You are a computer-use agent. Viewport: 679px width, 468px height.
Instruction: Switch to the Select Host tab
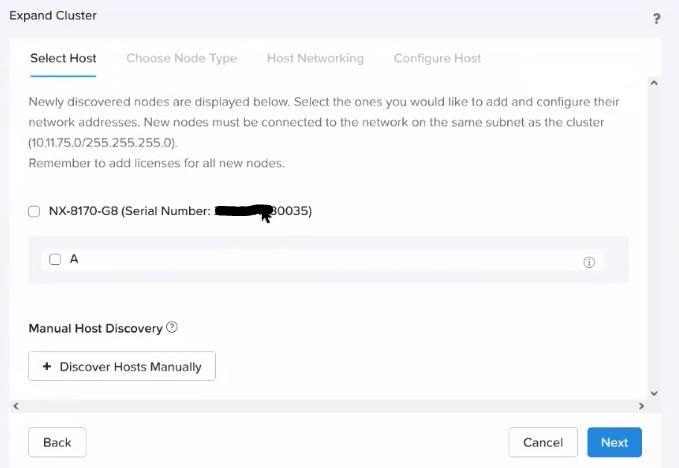pos(63,58)
